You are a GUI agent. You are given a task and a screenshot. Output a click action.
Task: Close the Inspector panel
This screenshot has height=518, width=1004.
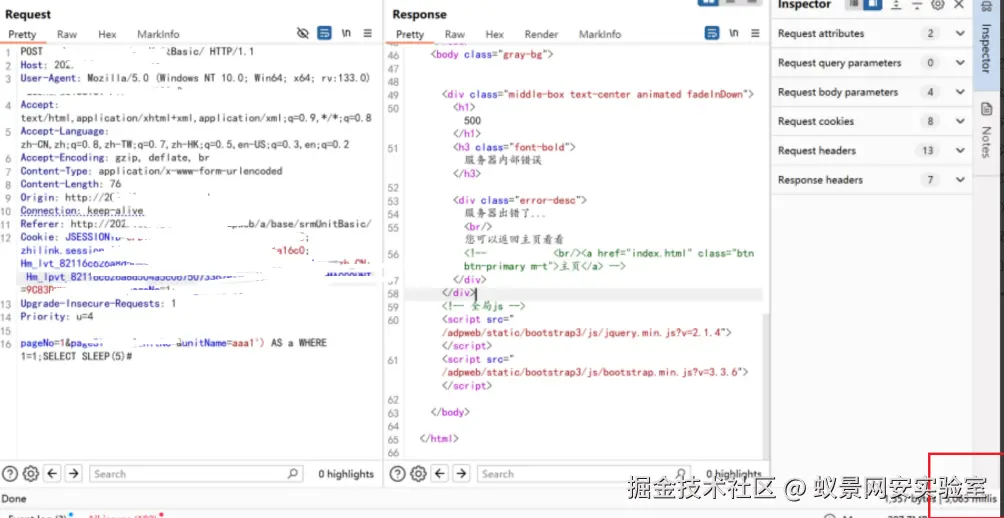959,4
